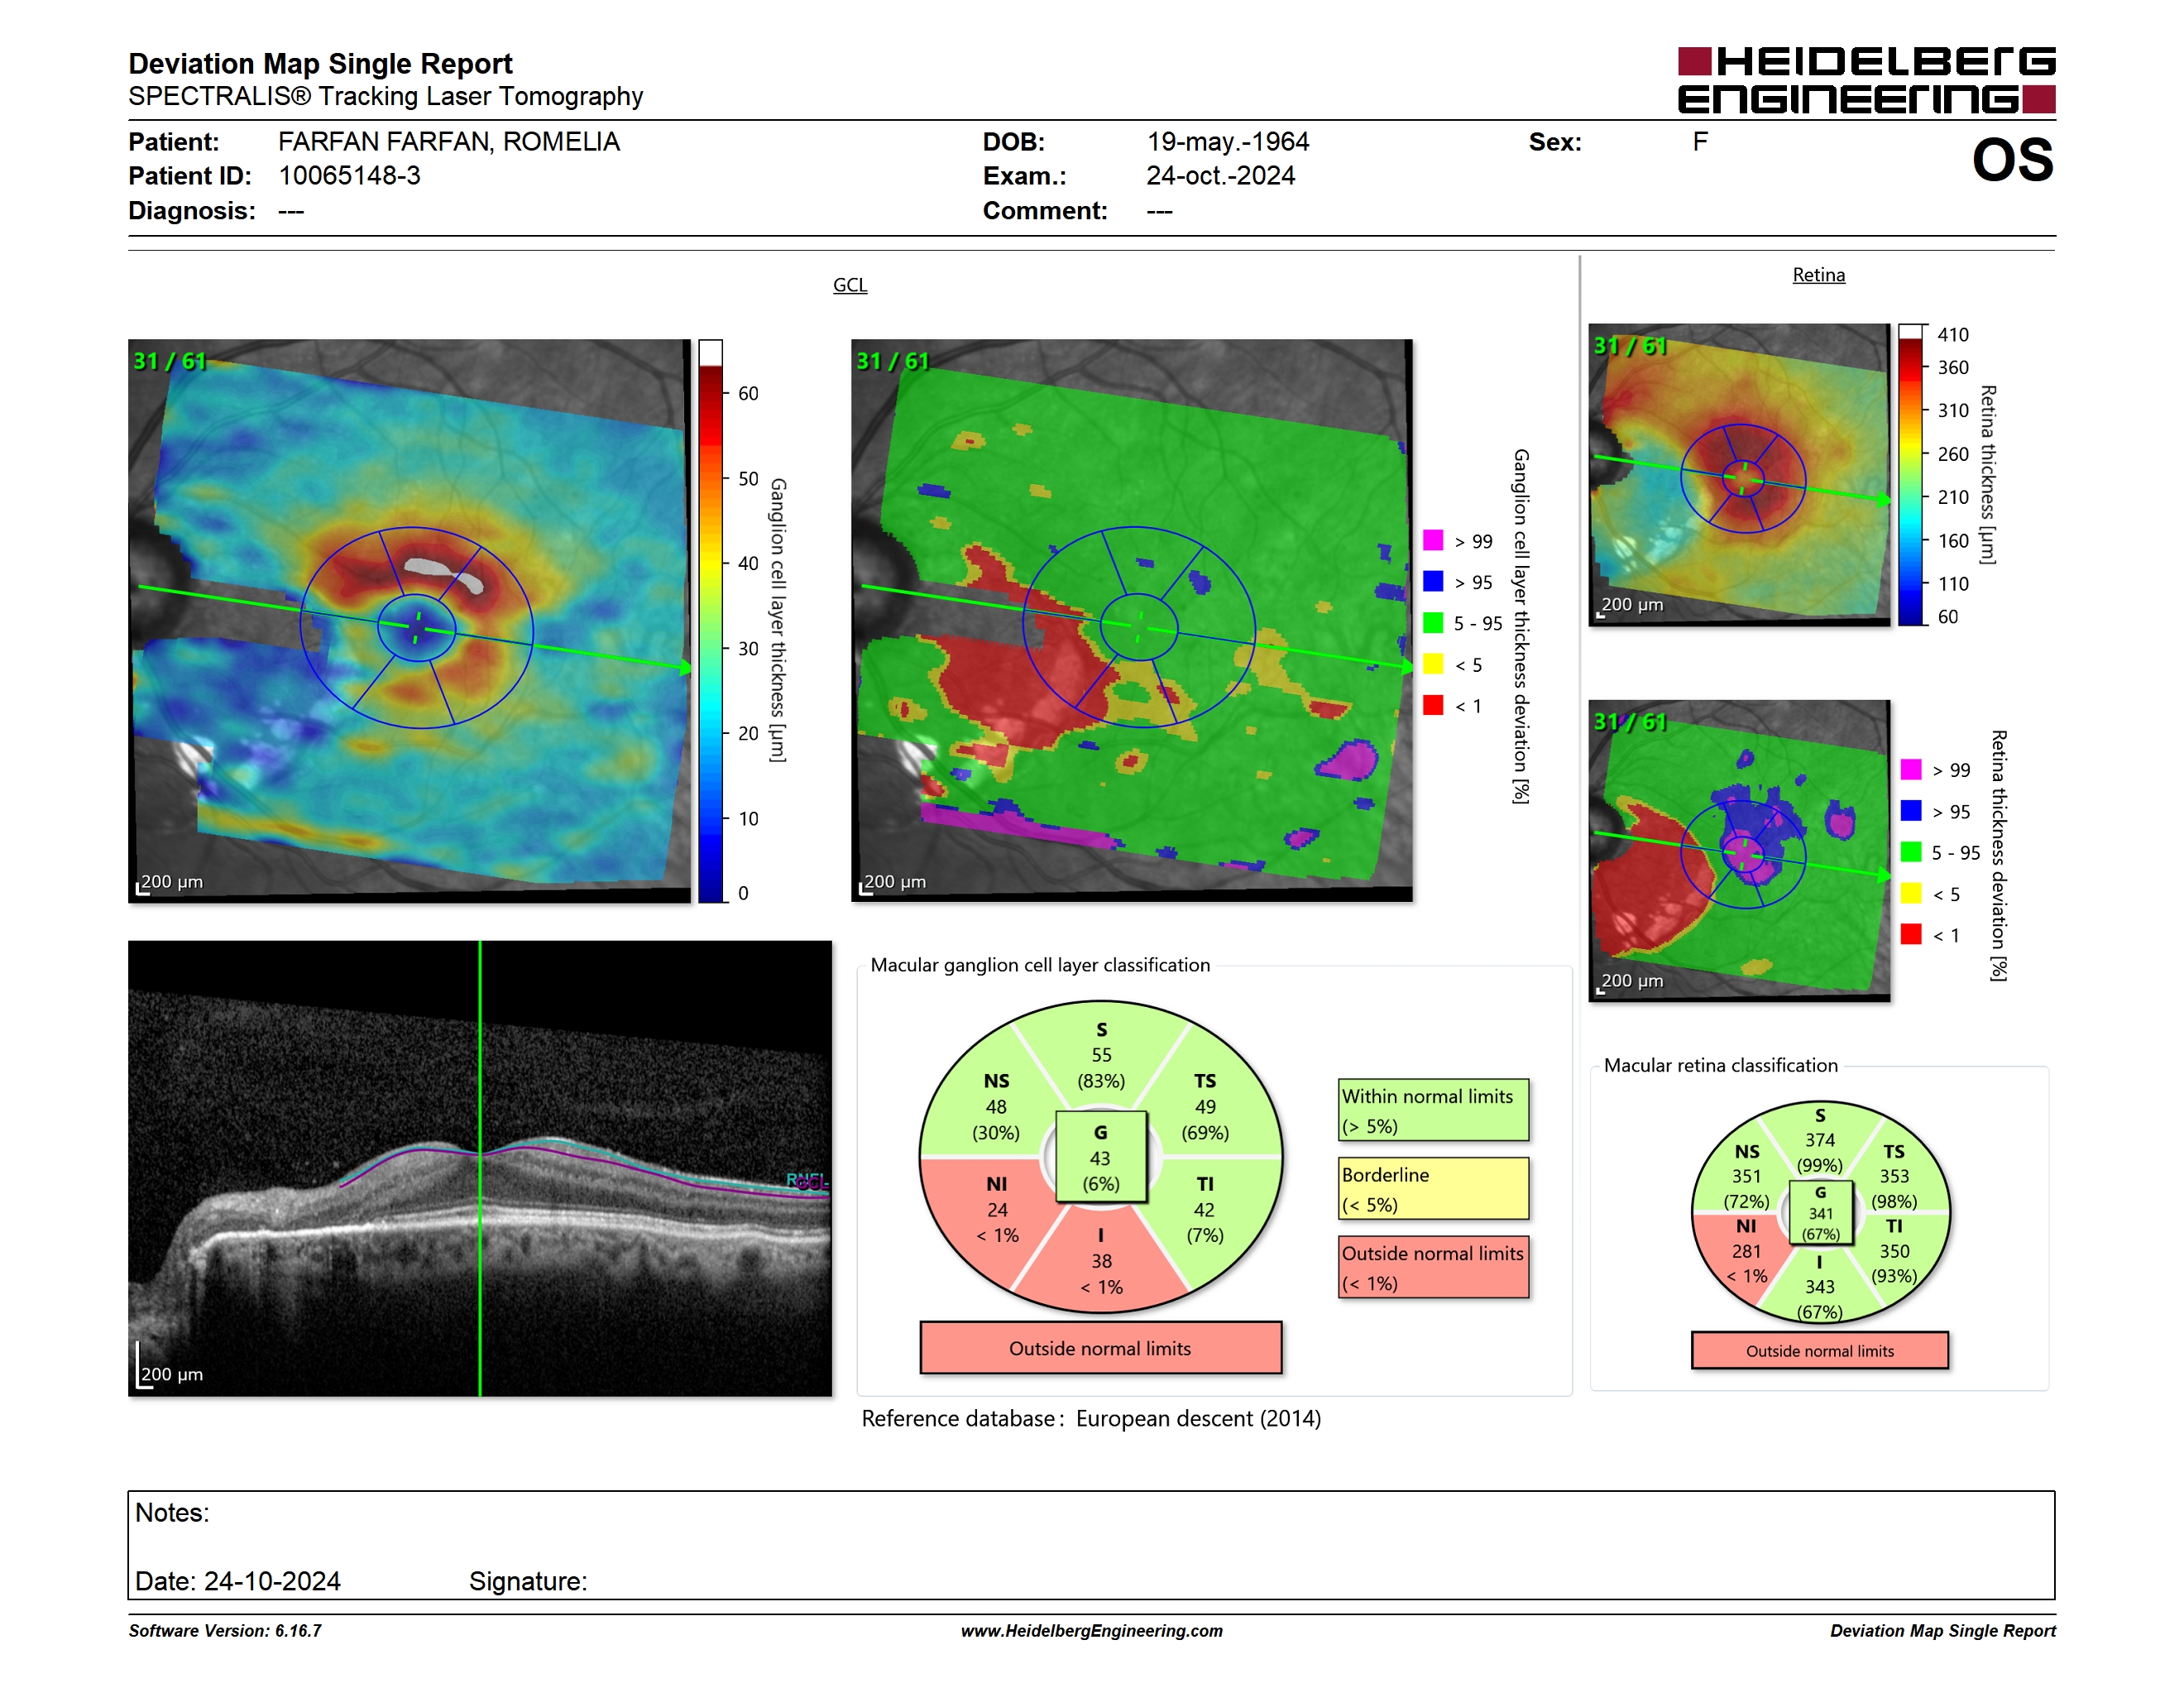The image size is (2184, 1688).
Task: Click the retina global G value 341
Action: point(1820,1214)
